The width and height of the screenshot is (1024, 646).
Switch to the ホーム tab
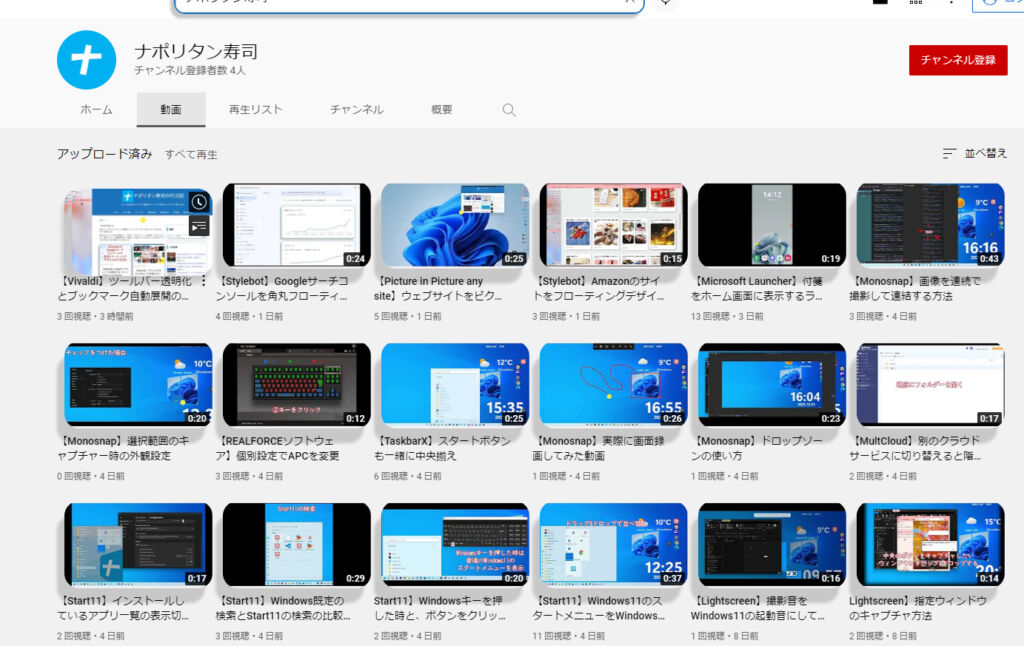pos(96,110)
